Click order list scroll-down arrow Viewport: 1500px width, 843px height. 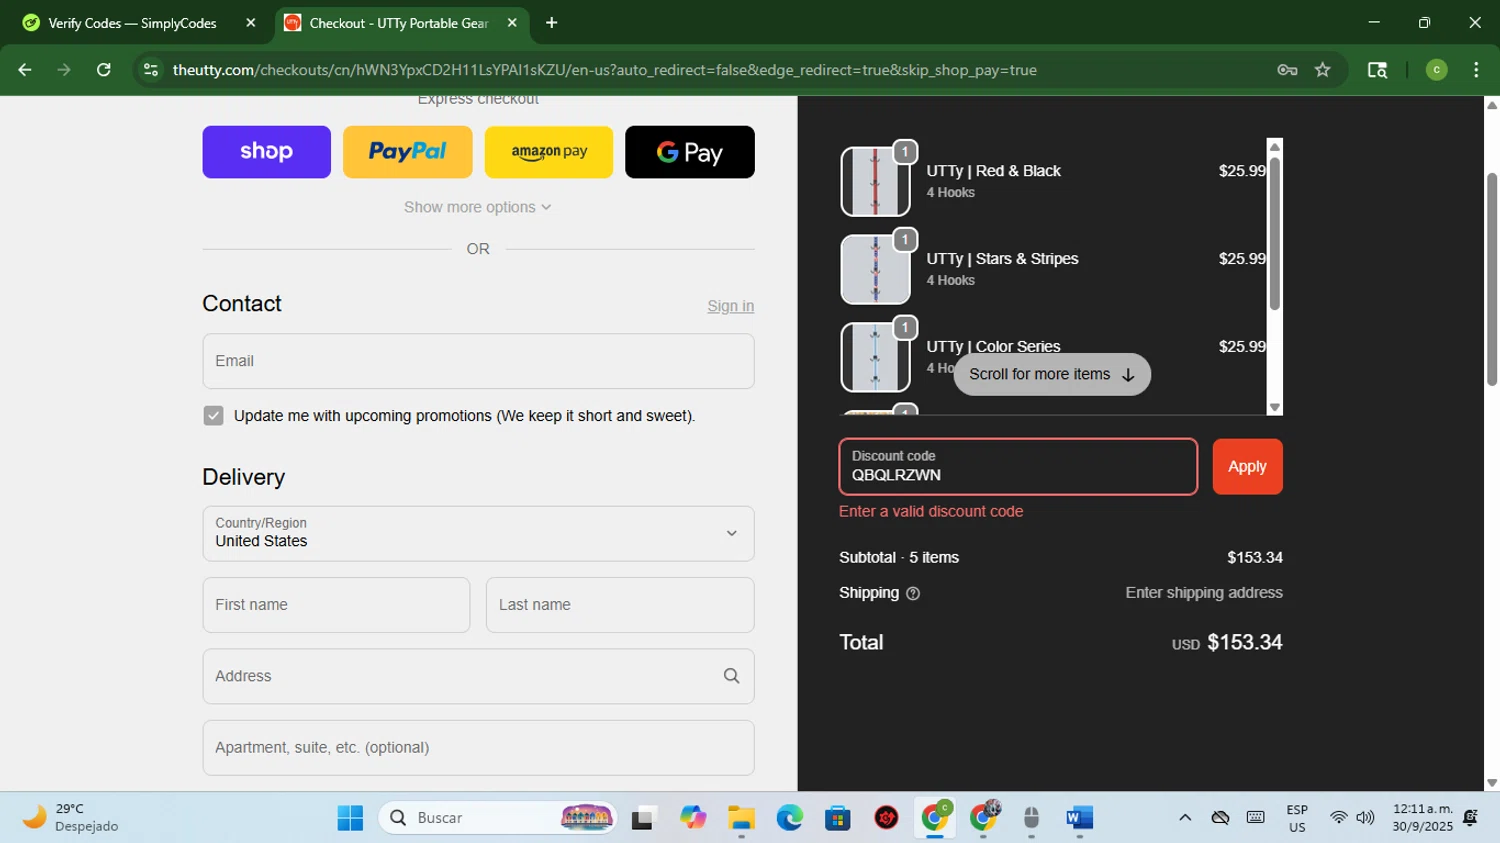click(x=1275, y=407)
